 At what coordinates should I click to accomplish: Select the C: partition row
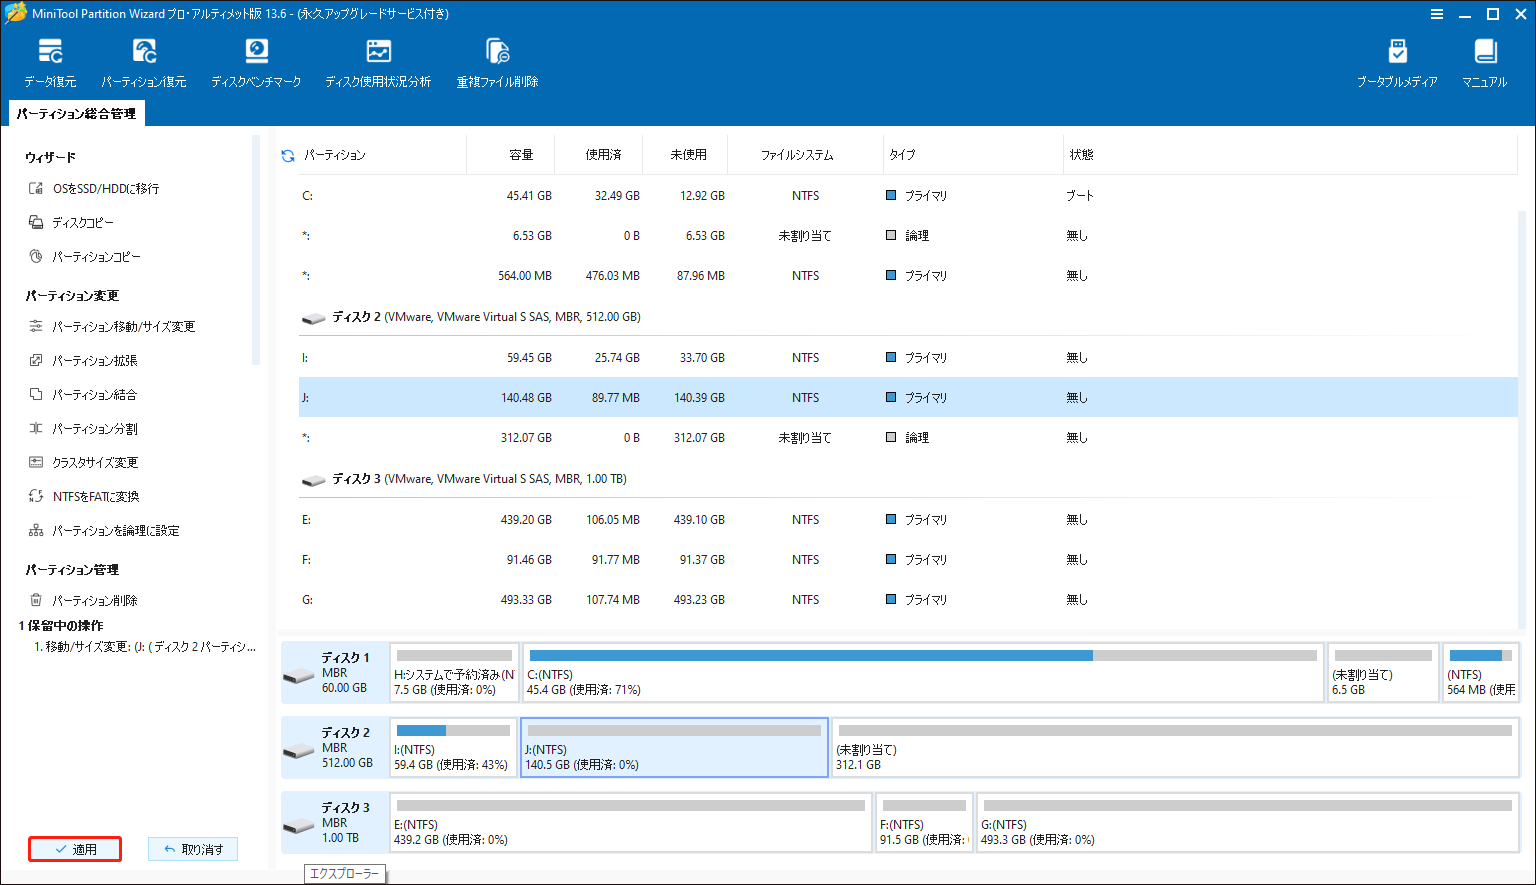point(908,196)
